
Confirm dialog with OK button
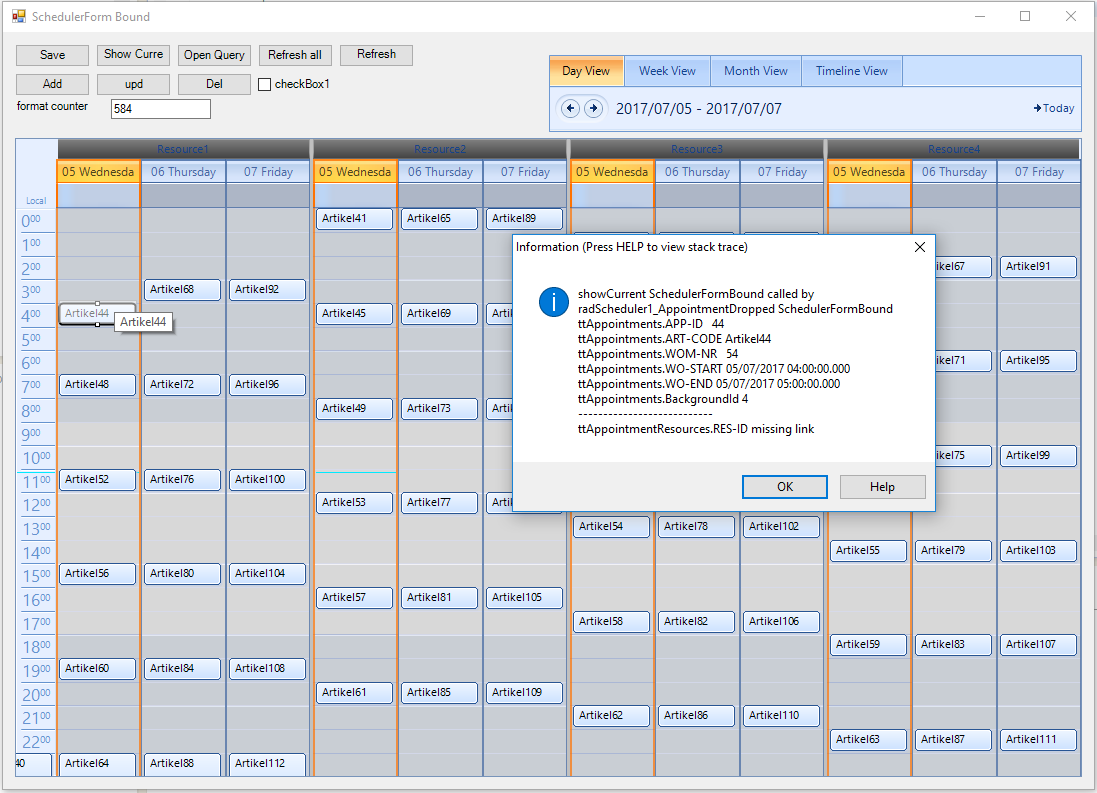[785, 487]
